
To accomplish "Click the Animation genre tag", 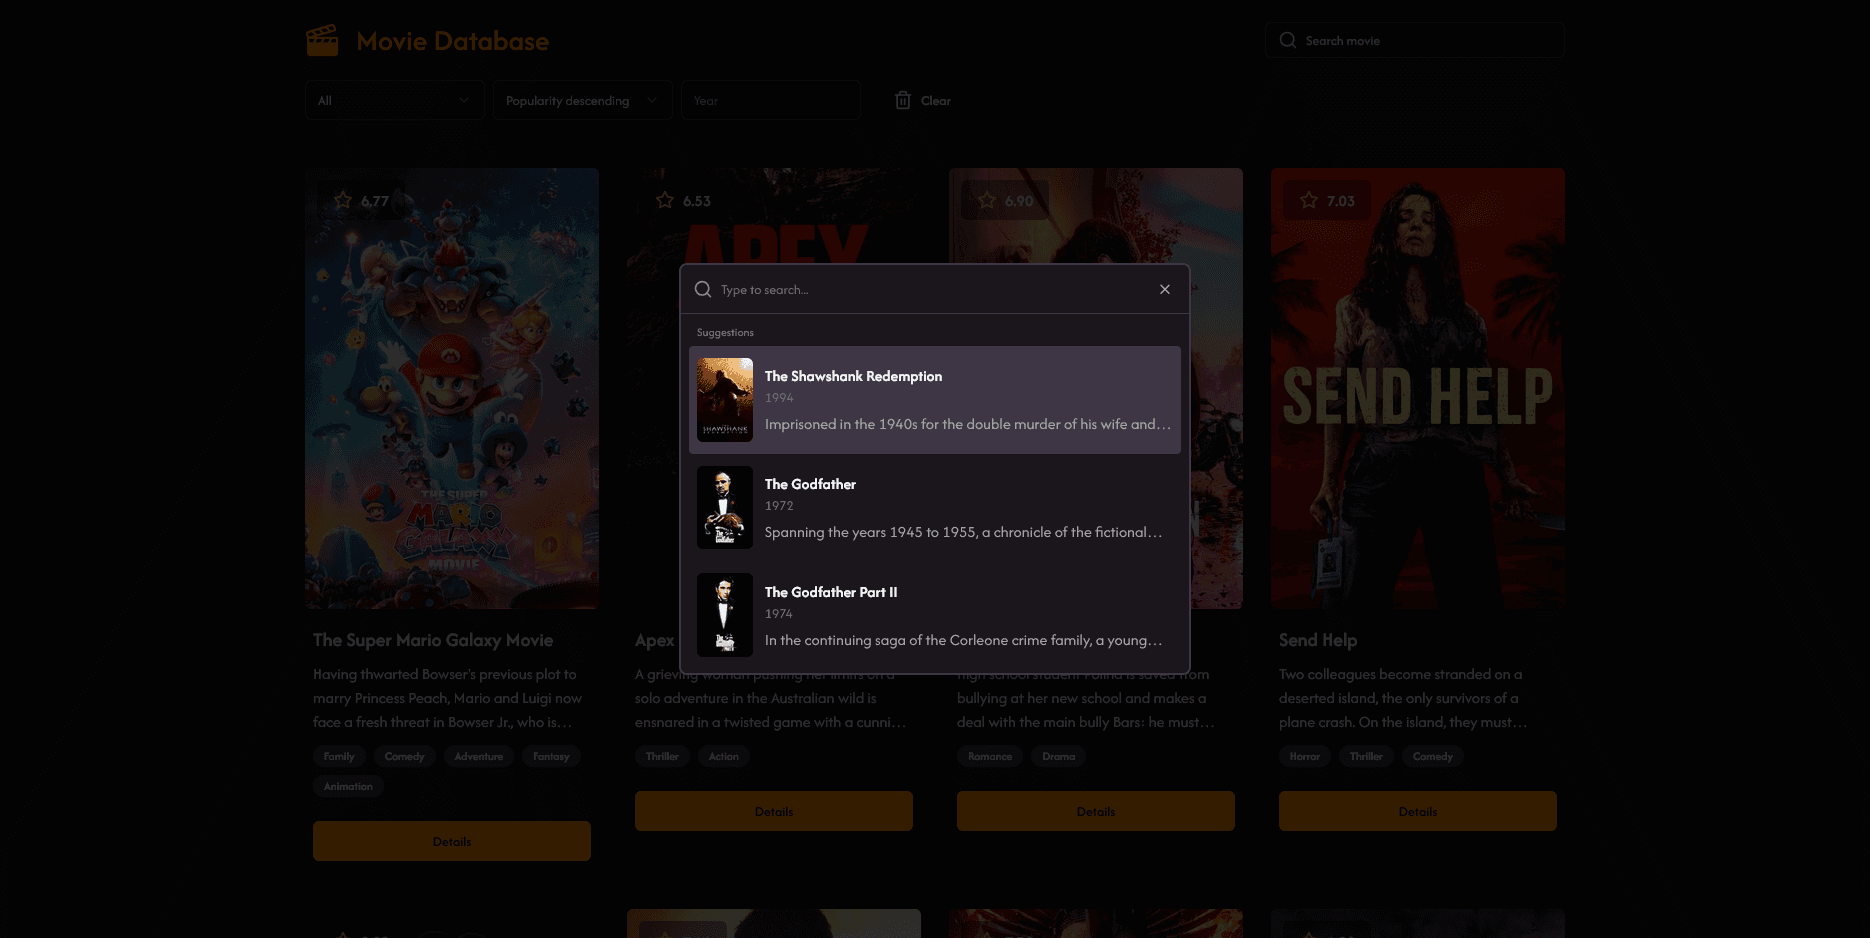I will pos(348,786).
